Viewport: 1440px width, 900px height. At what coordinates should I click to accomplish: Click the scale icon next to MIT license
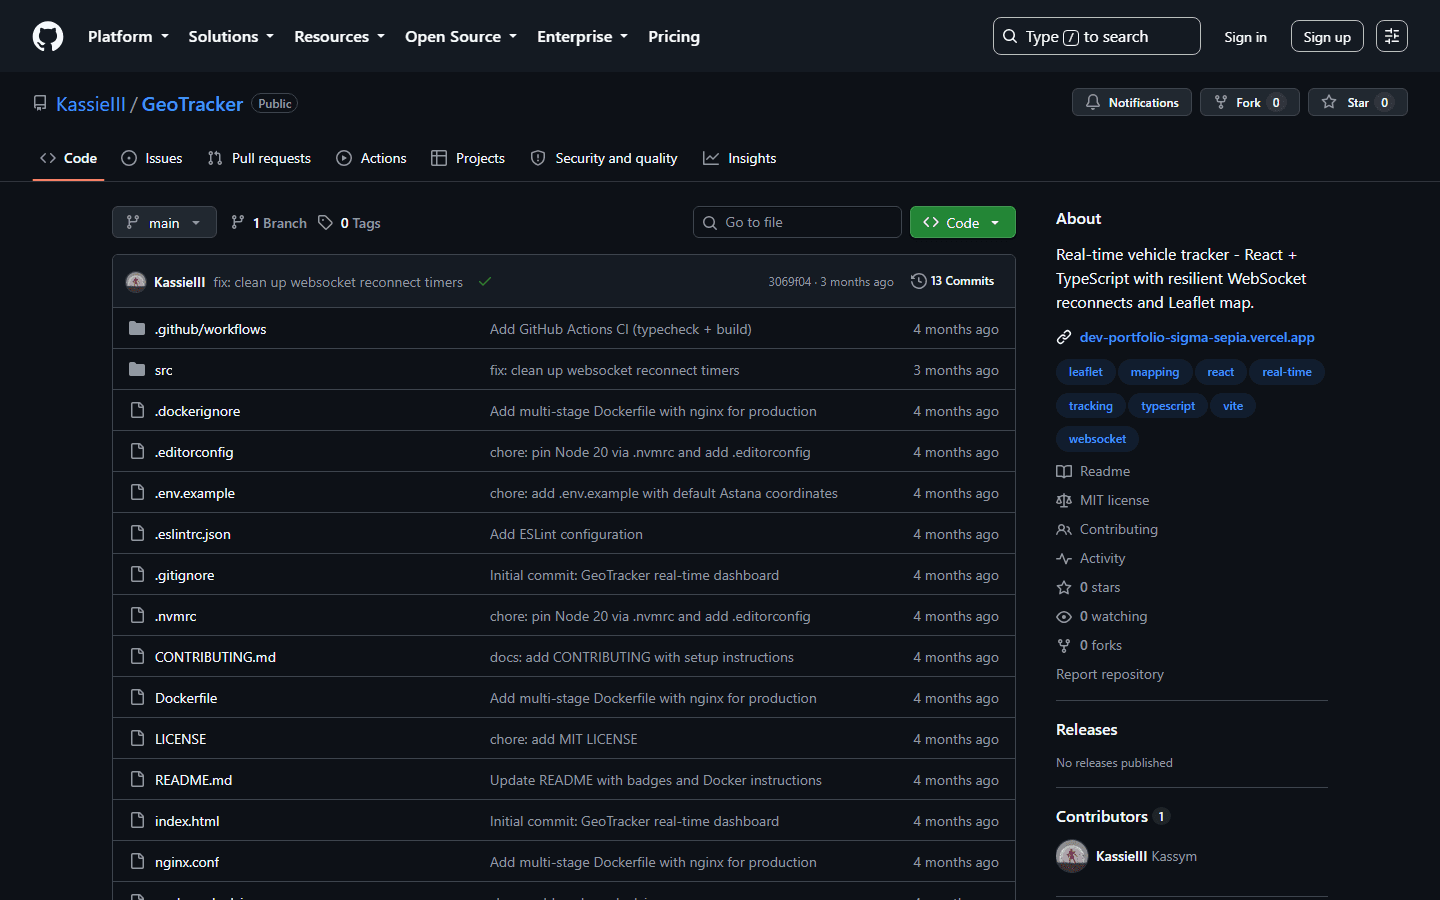tap(1064, 500)
